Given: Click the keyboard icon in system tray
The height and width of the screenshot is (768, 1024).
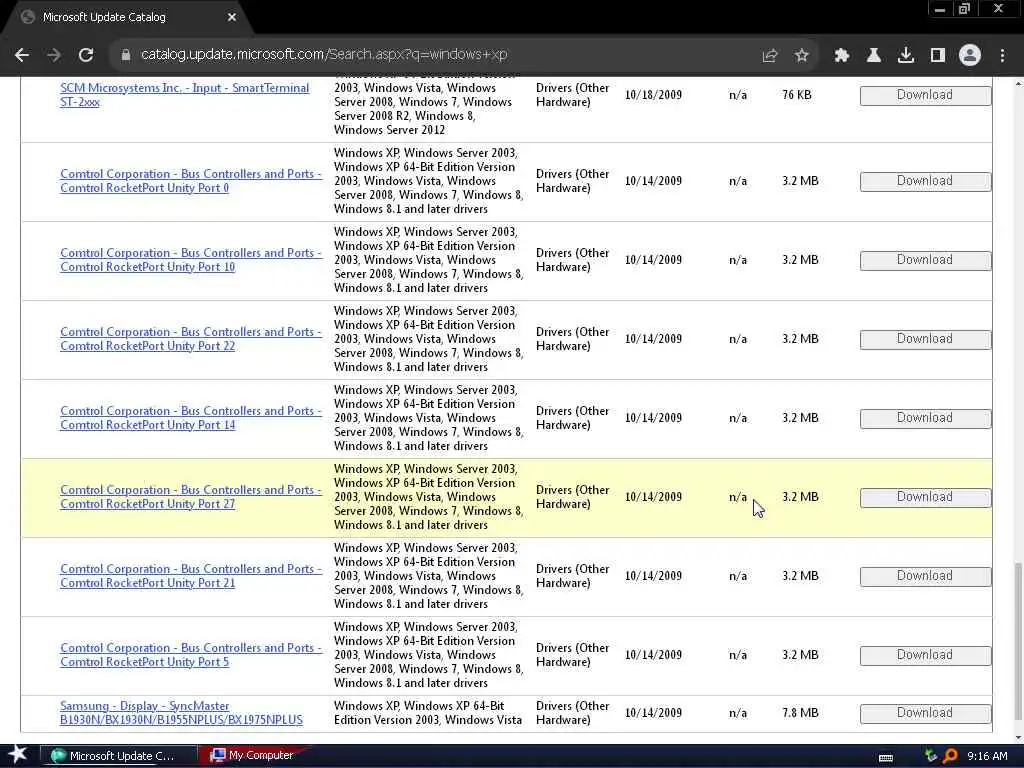Looking at the screenshot, I should tap(886, 758).
